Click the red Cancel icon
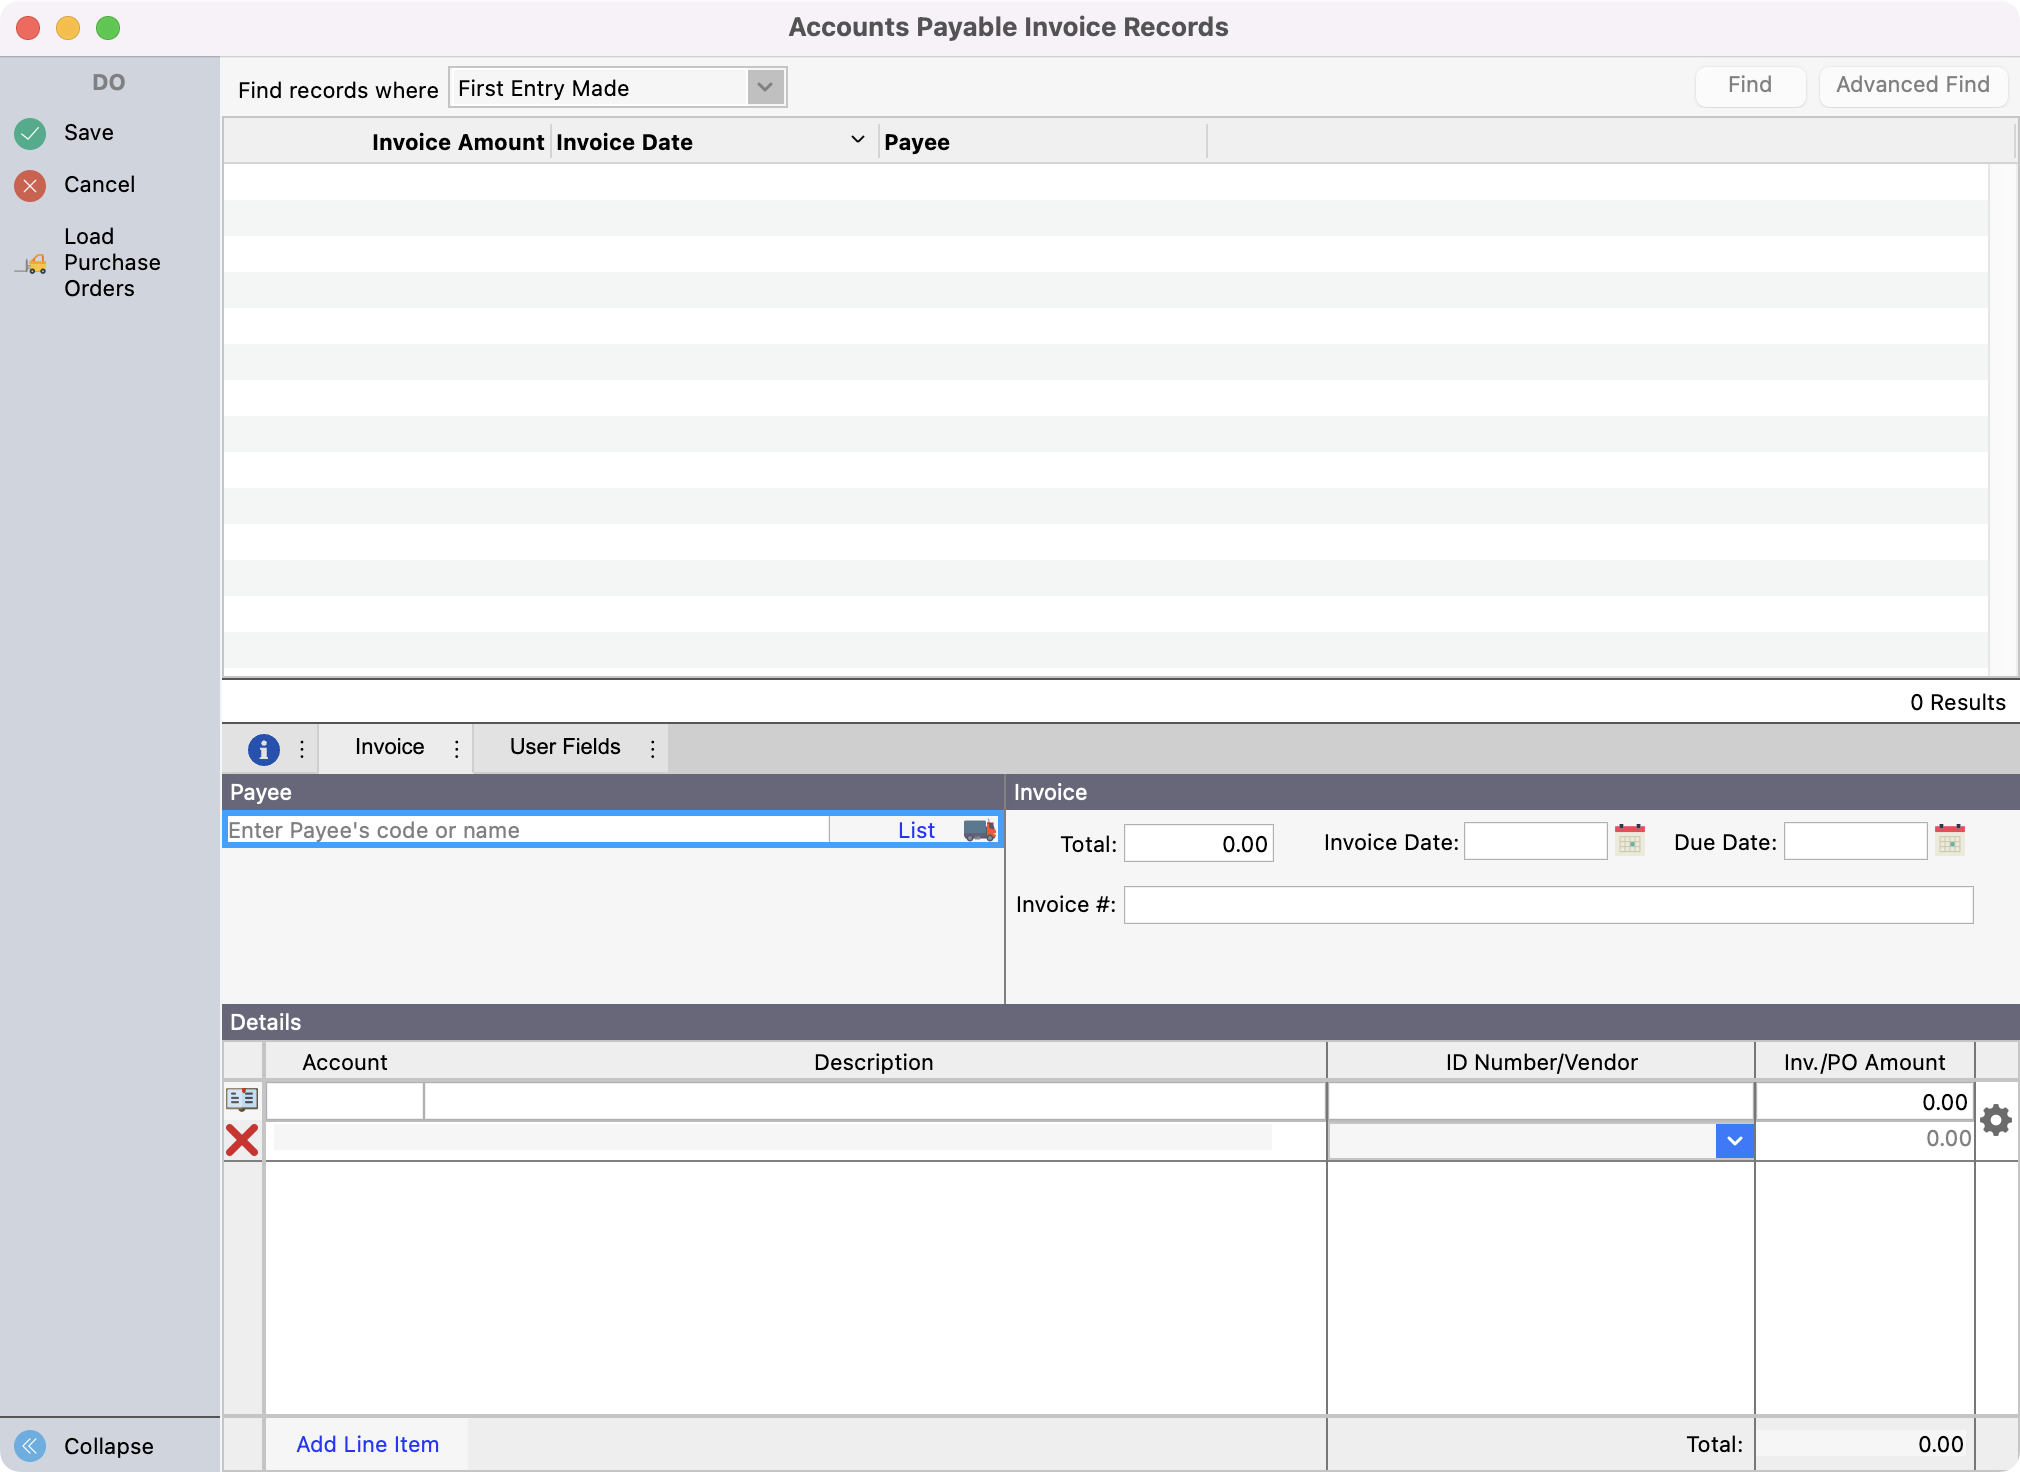The width and height of the screenshot is (2020, 1472). click(30, 185)
